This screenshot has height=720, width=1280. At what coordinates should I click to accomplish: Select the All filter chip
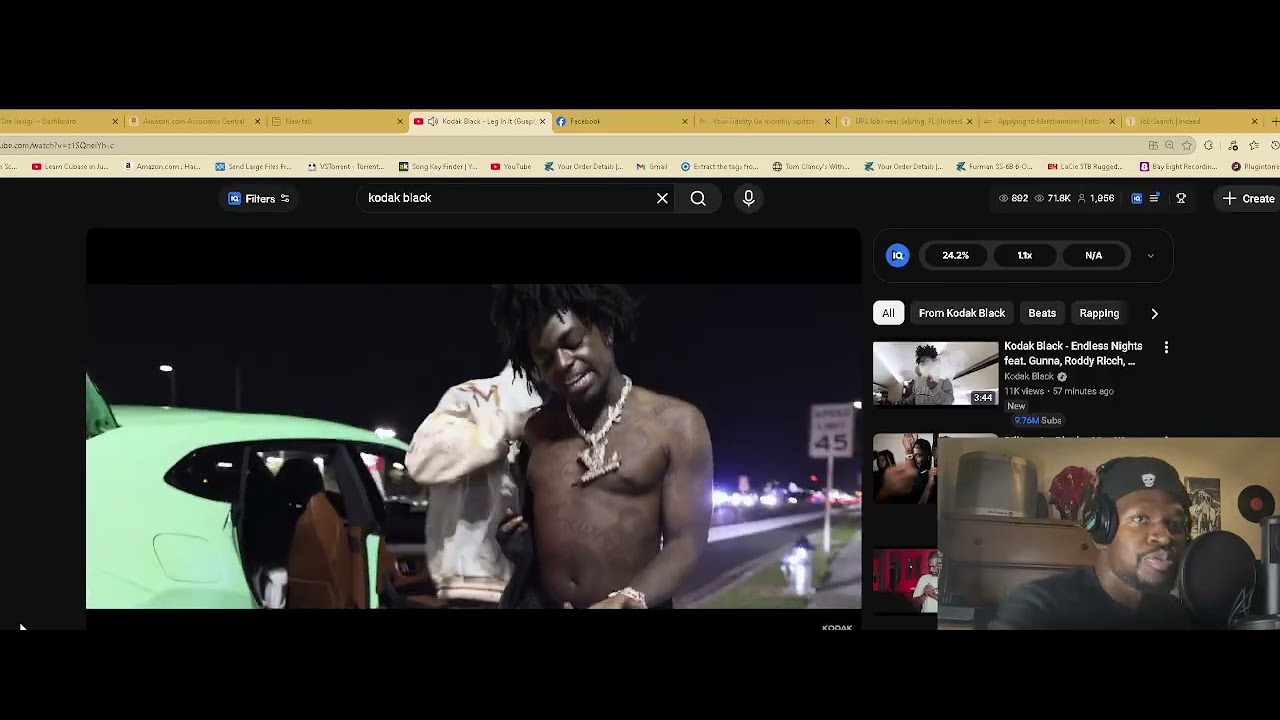888,313
